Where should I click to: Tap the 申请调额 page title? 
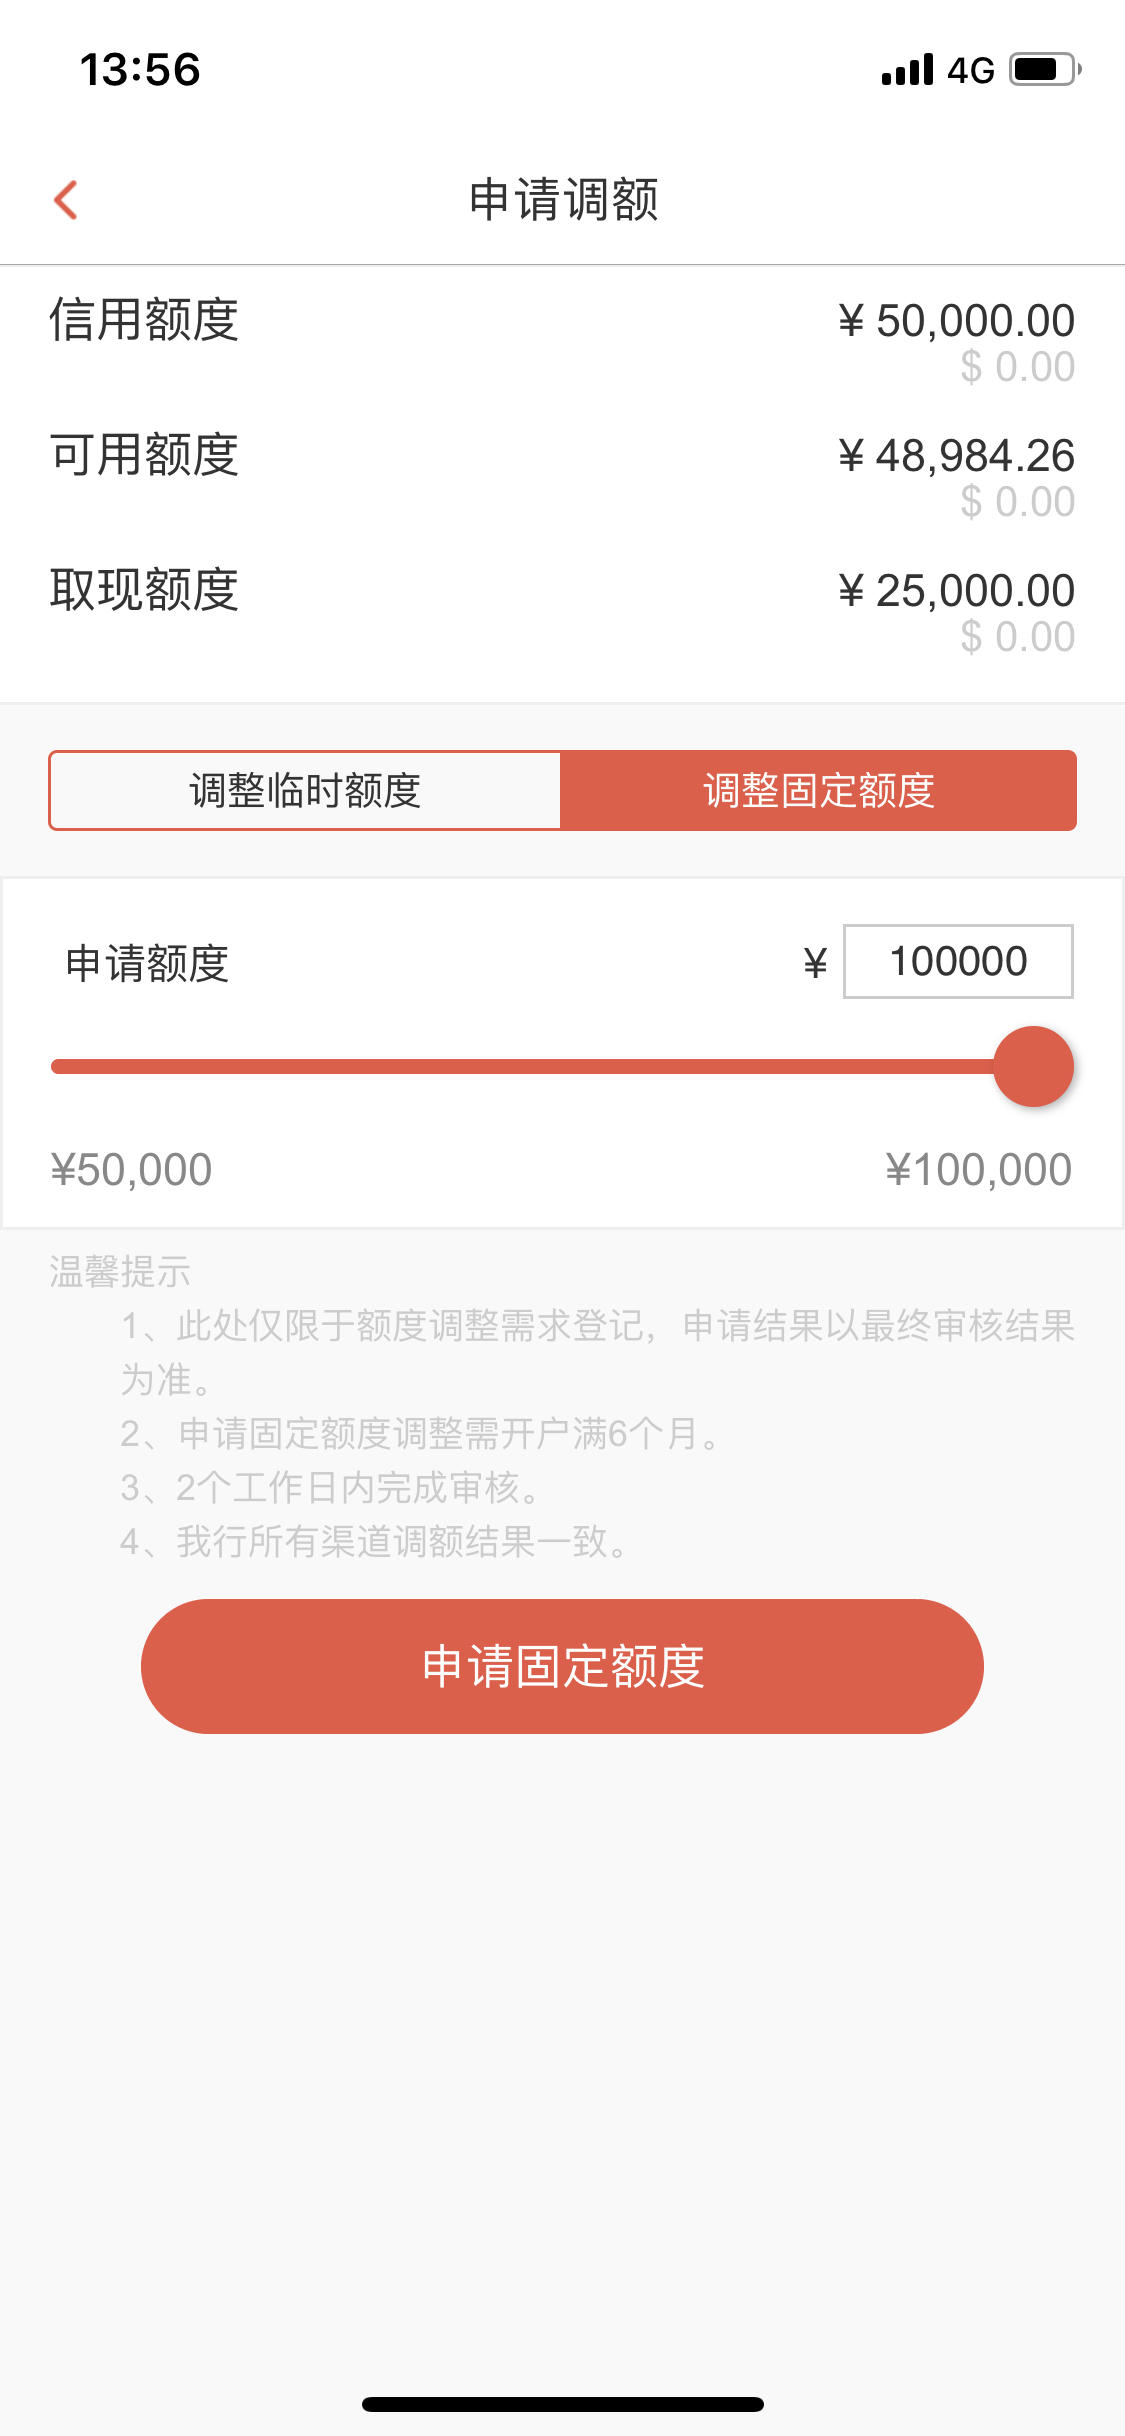pyautogui.click(x=563, y=200)
